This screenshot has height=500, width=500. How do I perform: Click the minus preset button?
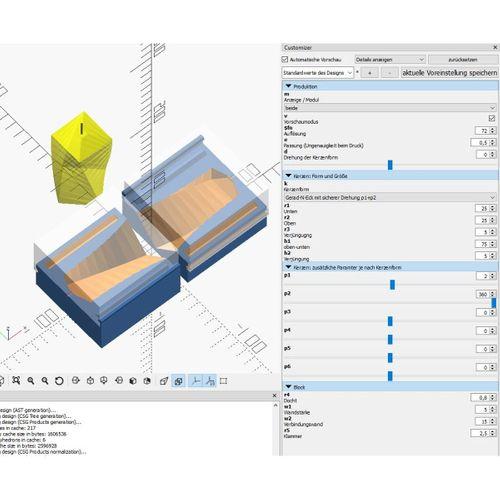point(389,73)
